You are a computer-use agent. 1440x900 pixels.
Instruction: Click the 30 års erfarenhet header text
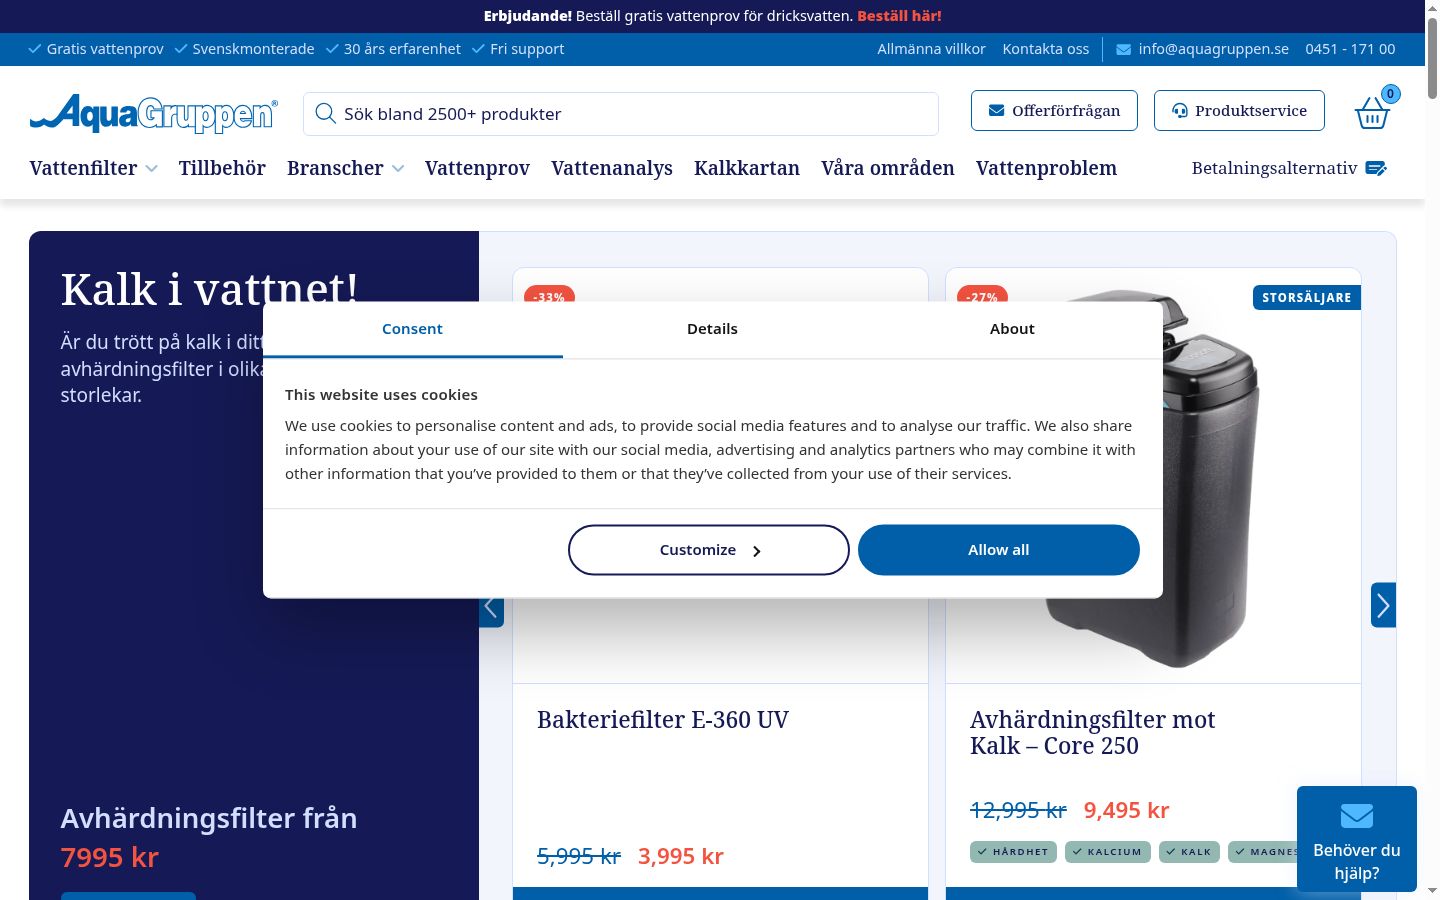[x=402, y=49]
